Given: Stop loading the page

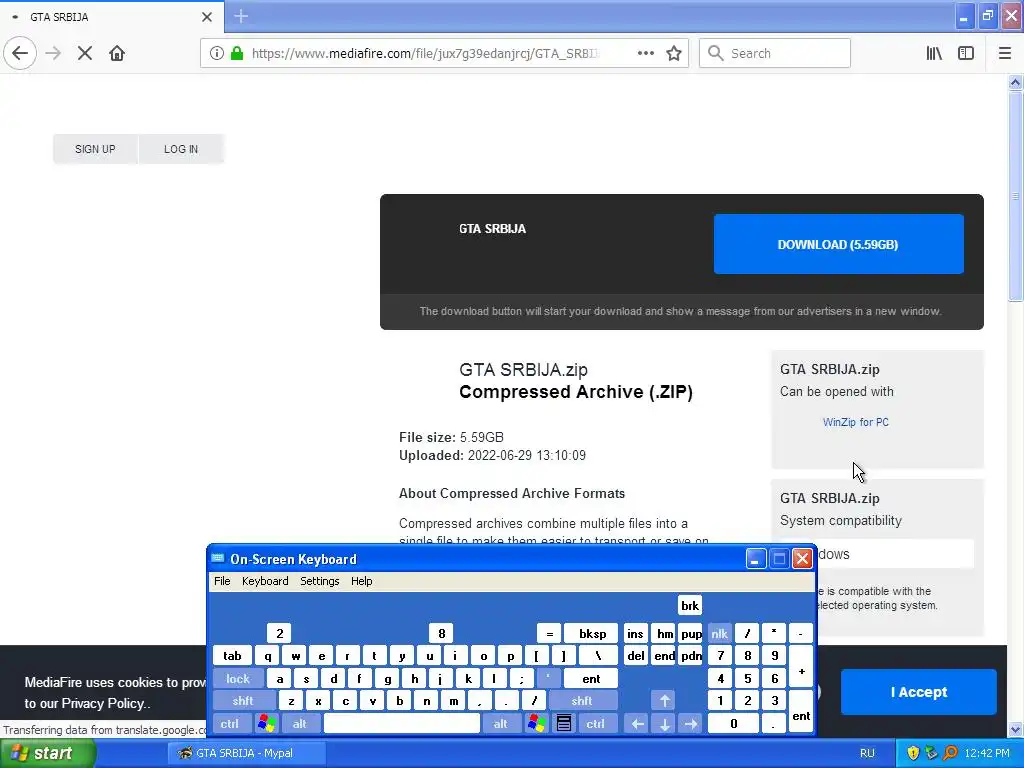Looking at the screenshot, I should (x=85, y=53).
